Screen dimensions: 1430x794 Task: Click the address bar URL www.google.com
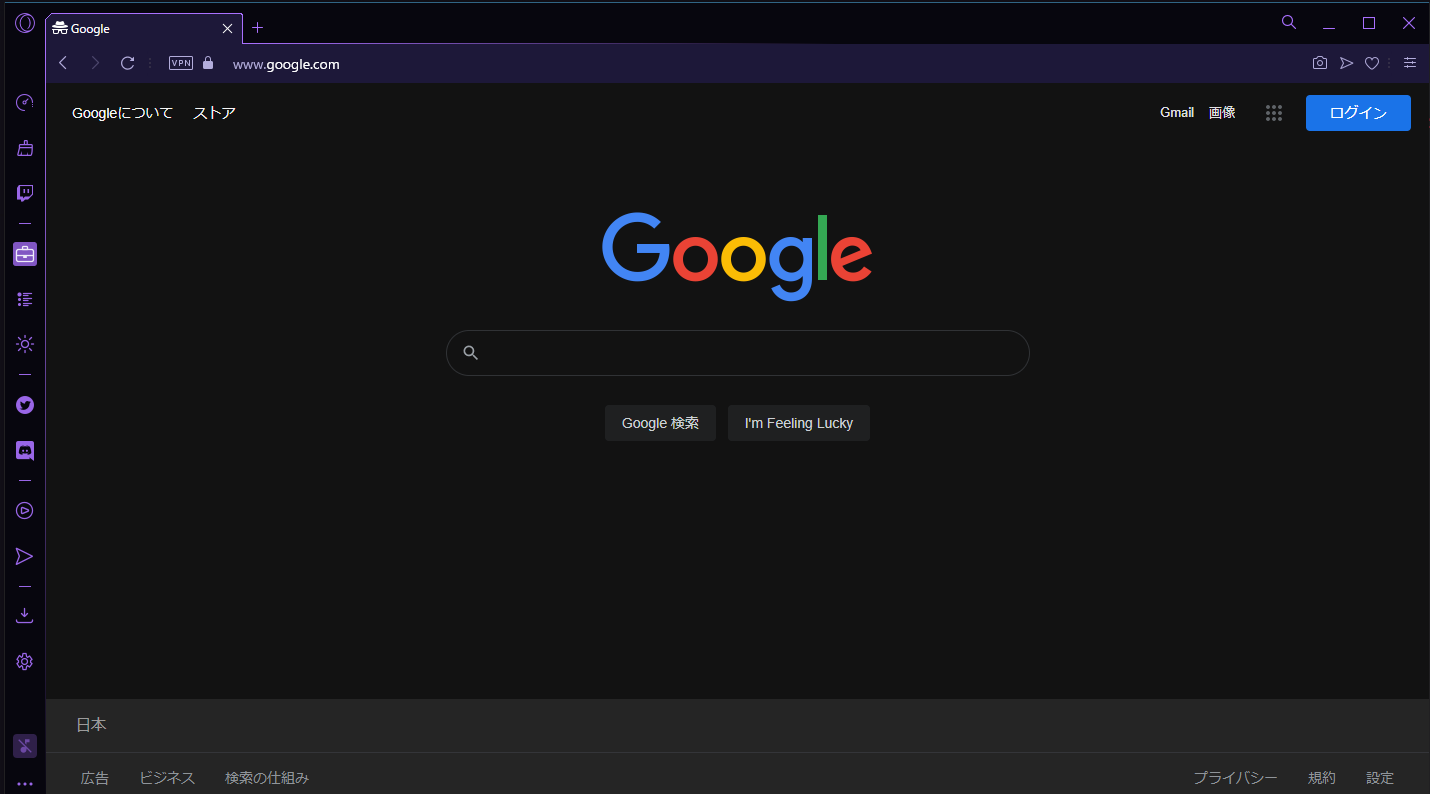click(286, 64)
